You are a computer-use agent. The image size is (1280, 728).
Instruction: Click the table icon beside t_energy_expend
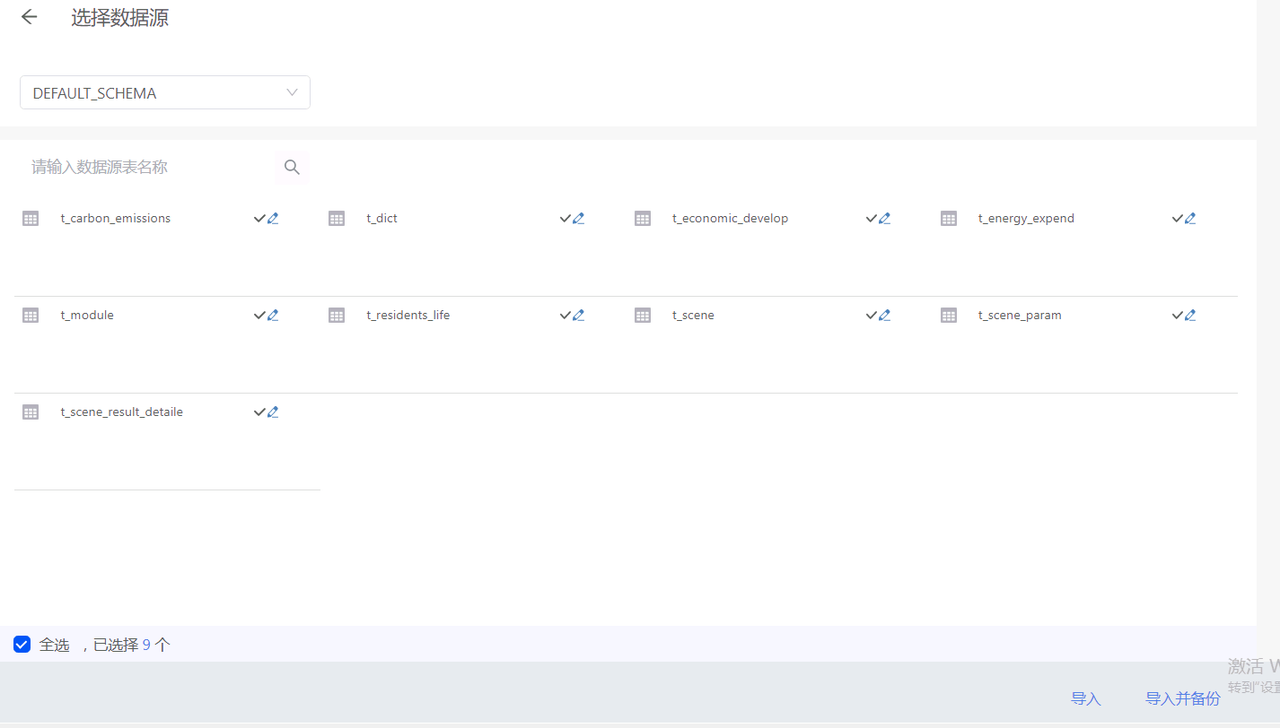click(948, 218)
